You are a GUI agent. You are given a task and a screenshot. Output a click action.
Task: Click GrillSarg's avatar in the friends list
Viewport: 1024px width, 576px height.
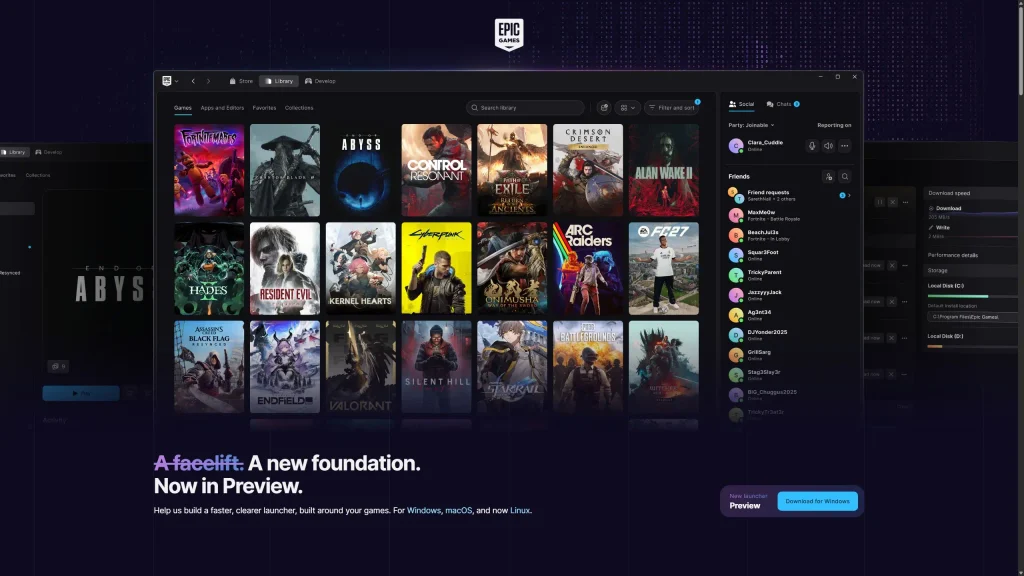pyautogui.click(x=736, y=355)
